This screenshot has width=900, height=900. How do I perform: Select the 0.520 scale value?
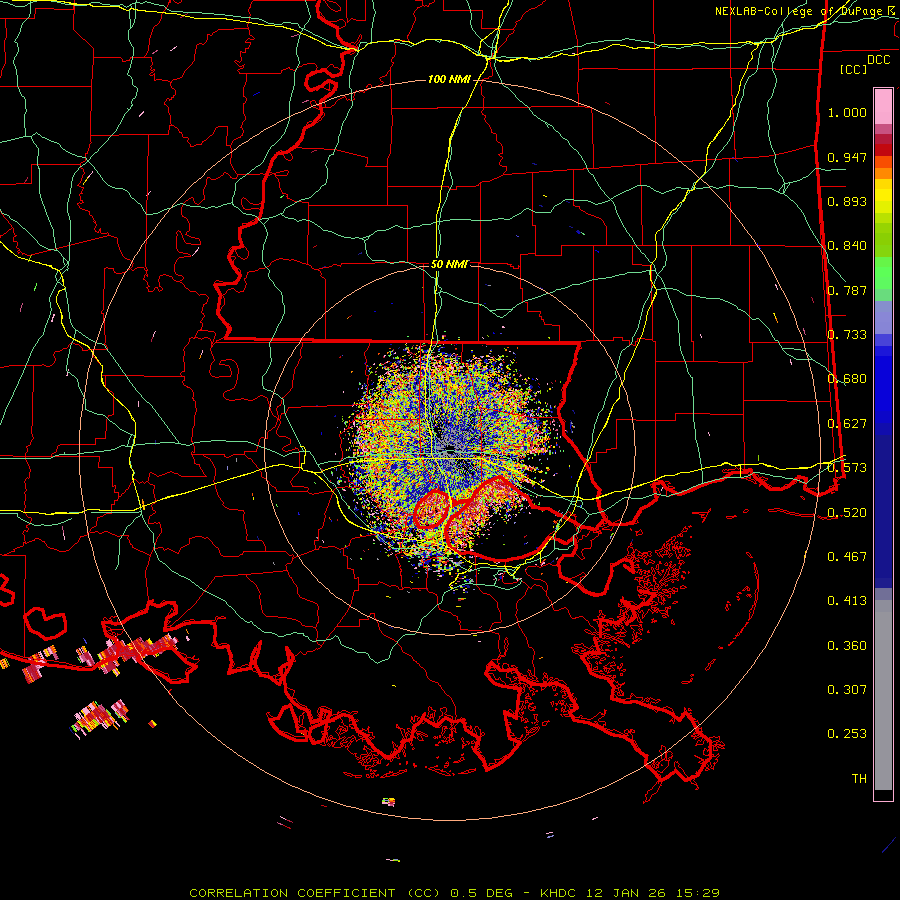847,512
